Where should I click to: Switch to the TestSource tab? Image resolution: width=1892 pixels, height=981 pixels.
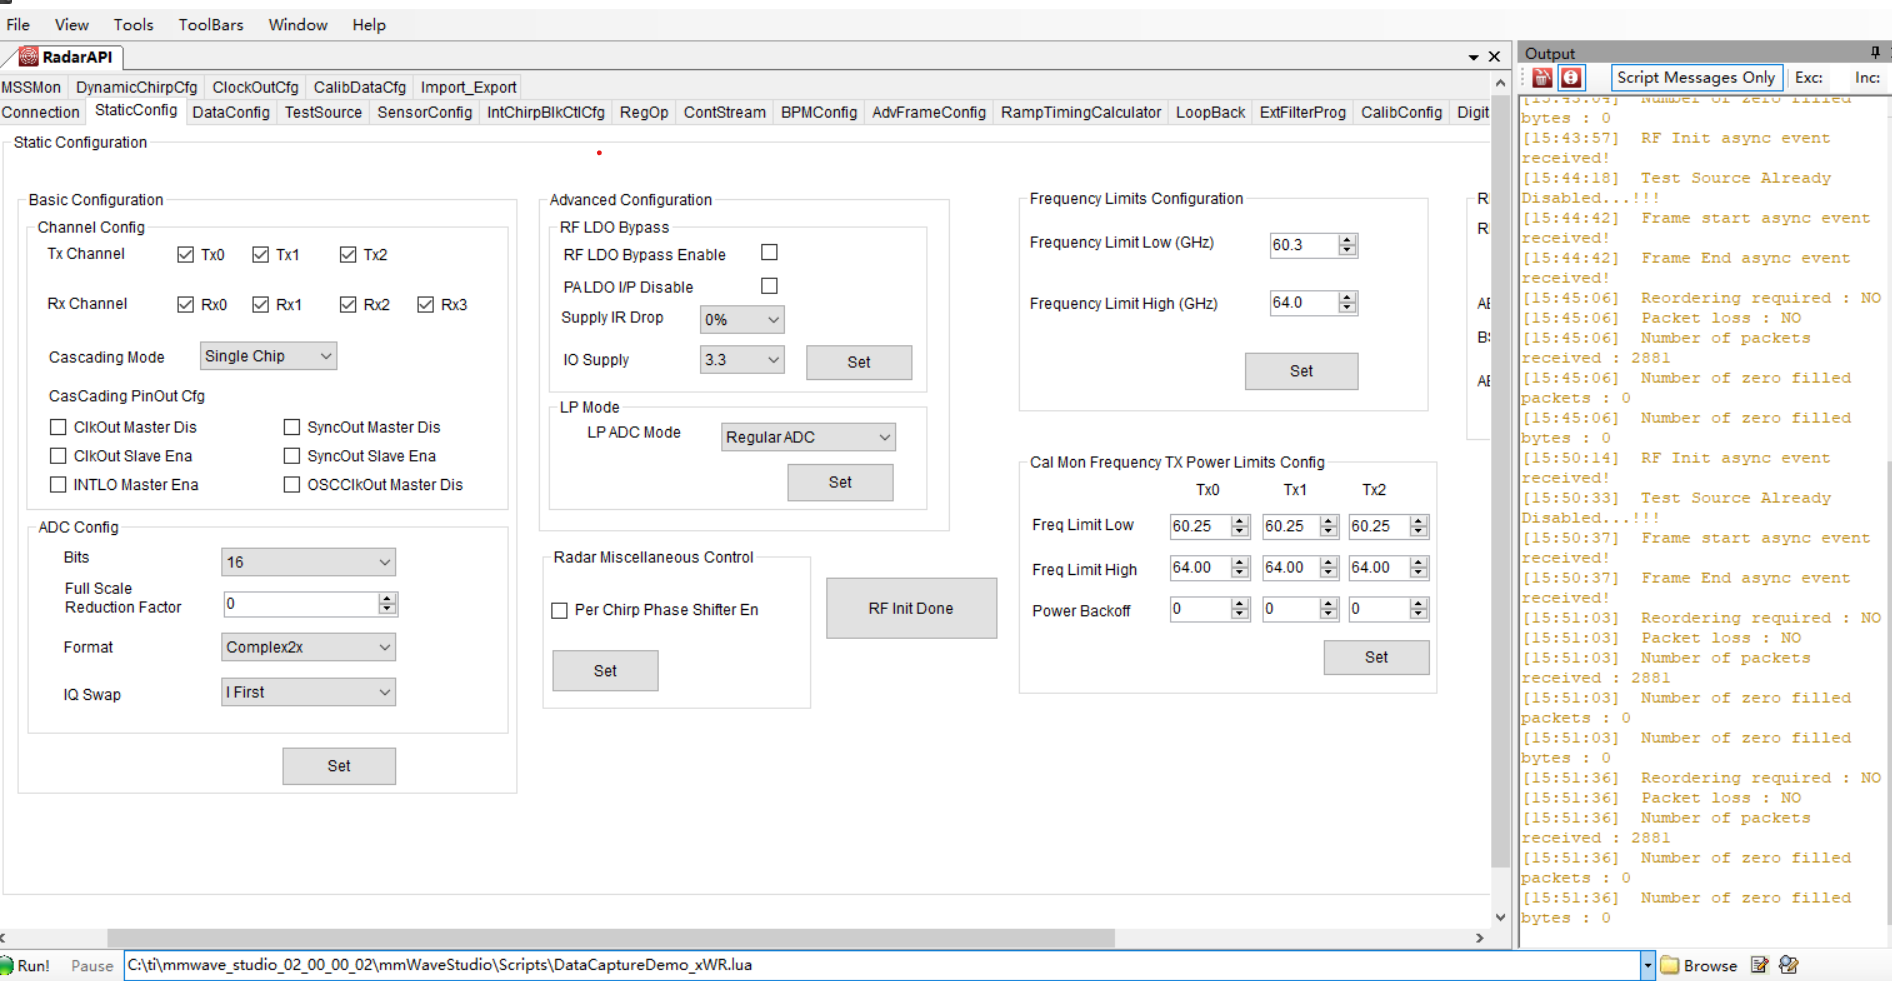pyautogui.click(x=323, y=112)
